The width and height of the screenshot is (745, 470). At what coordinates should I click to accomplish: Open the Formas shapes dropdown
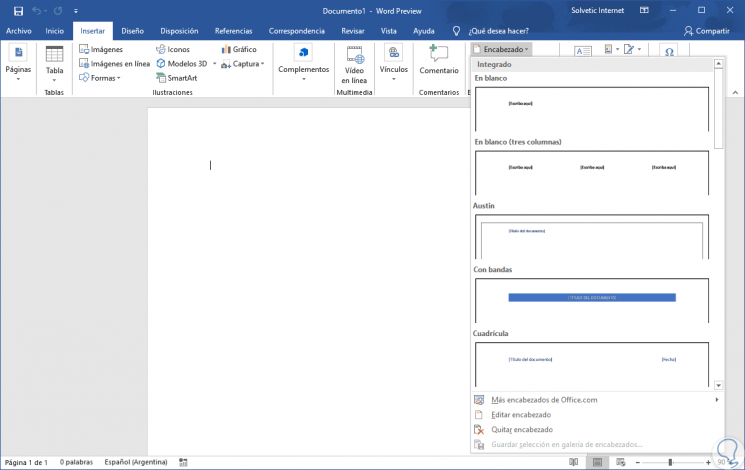(x=100, y=78)
